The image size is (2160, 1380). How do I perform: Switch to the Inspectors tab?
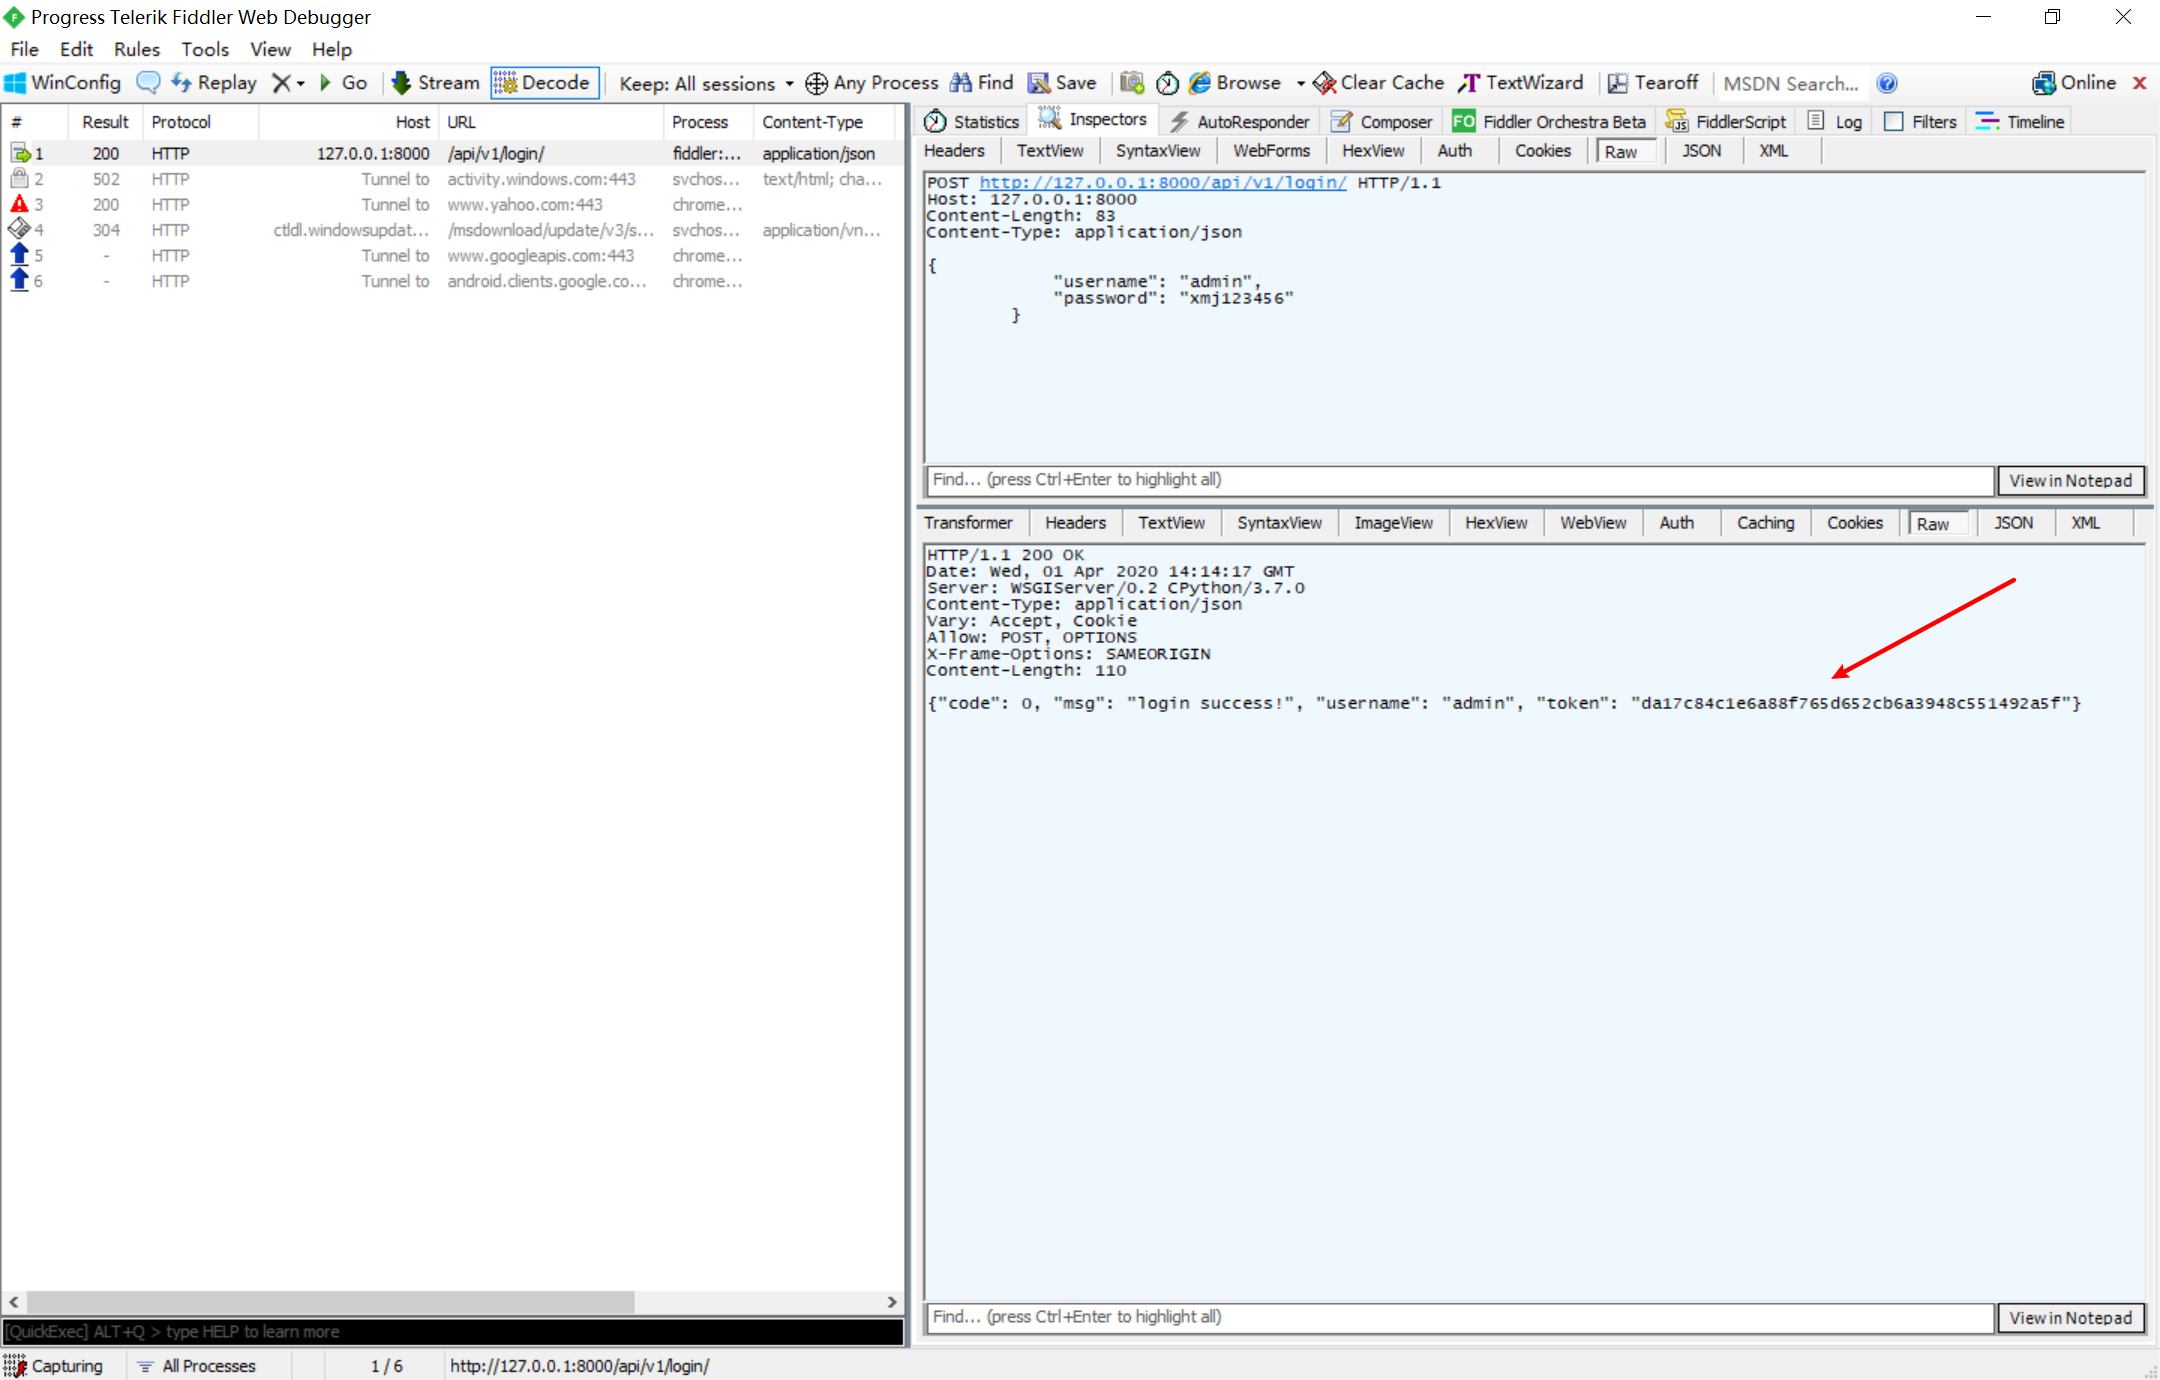pos(1093,120)
